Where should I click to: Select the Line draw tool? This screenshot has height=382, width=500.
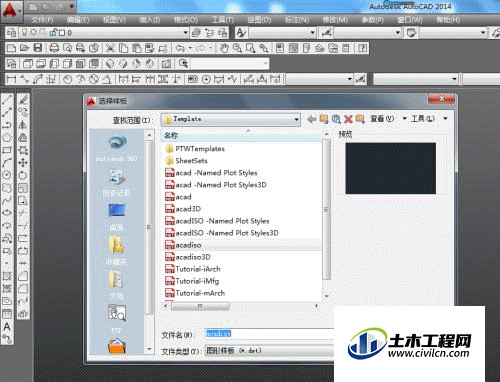click(x=7, y=99)
